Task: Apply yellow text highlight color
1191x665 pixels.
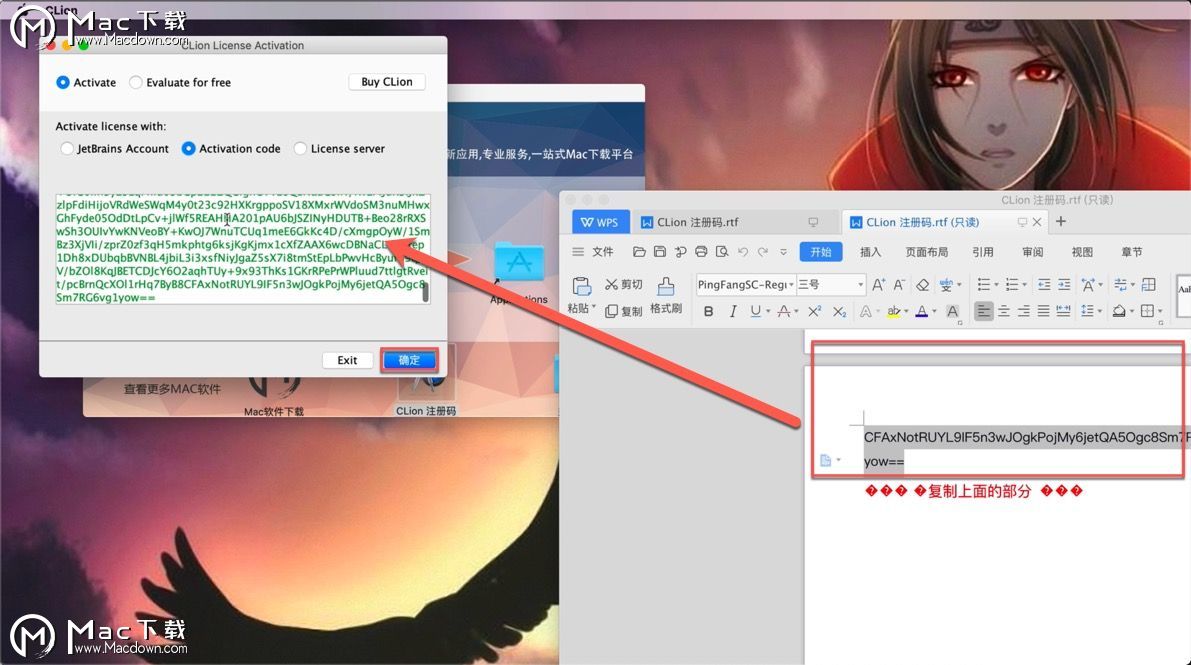Action: pos(894,311)
